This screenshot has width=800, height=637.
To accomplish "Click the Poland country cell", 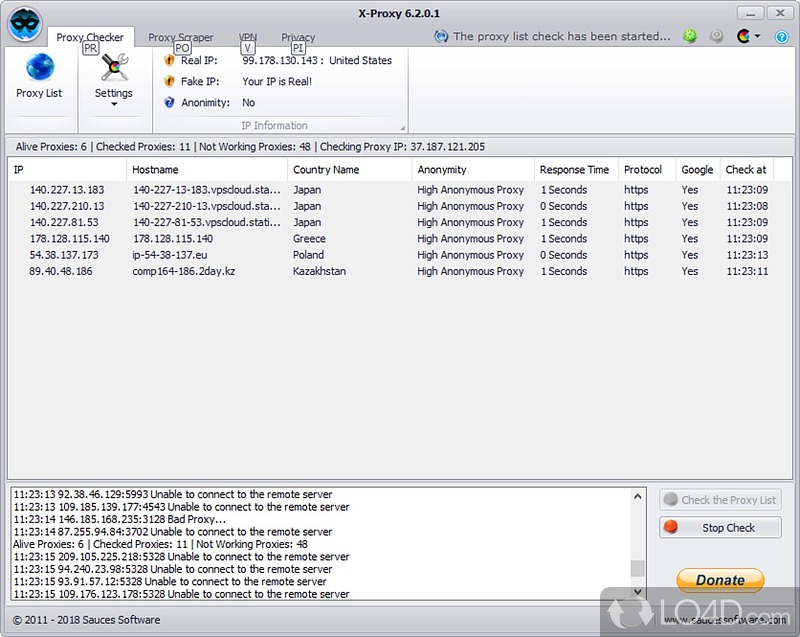I will (x=308, y=255).
